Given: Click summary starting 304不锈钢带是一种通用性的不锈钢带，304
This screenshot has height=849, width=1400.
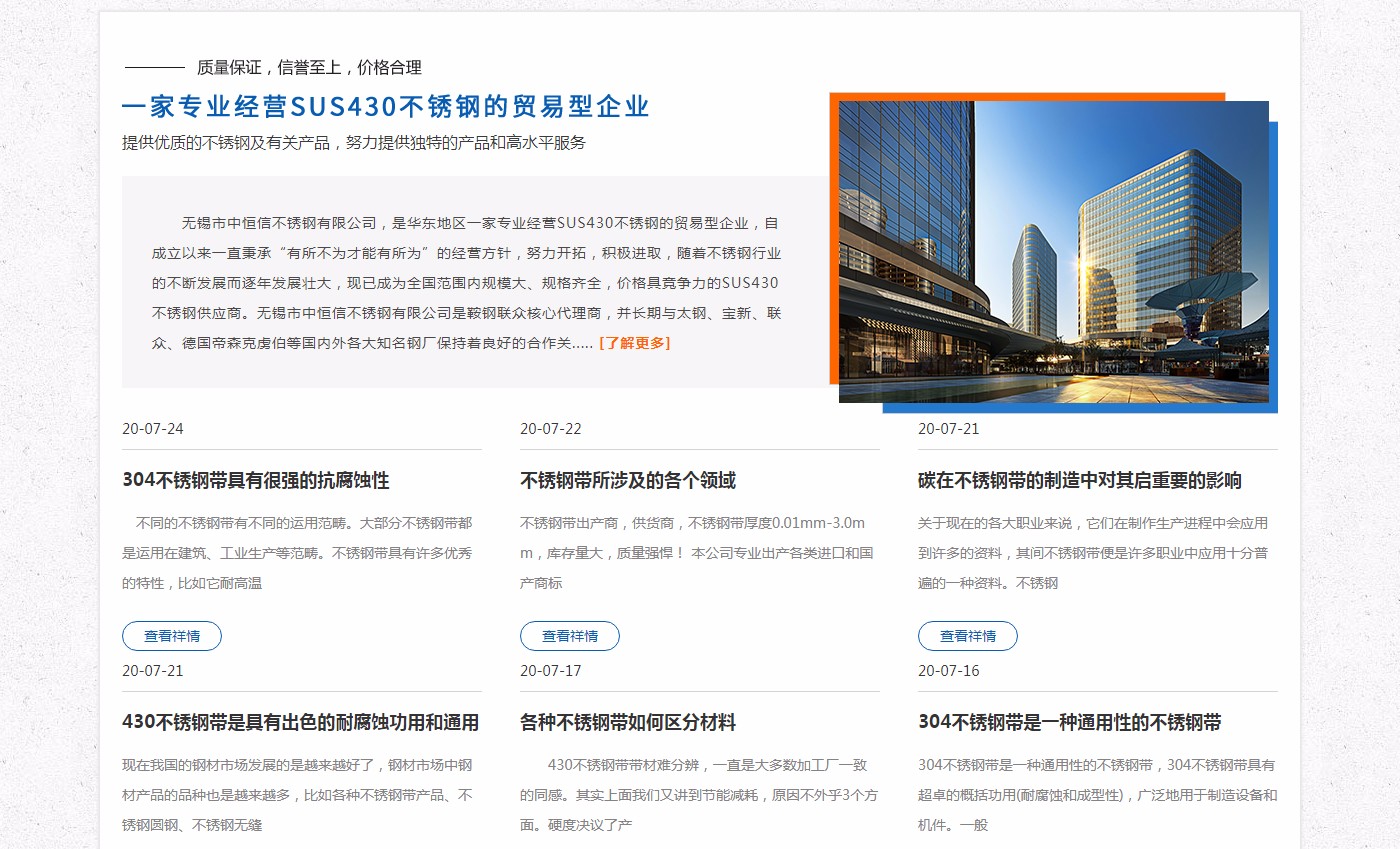Looking at the screenshot, I should click(1097, 795).
